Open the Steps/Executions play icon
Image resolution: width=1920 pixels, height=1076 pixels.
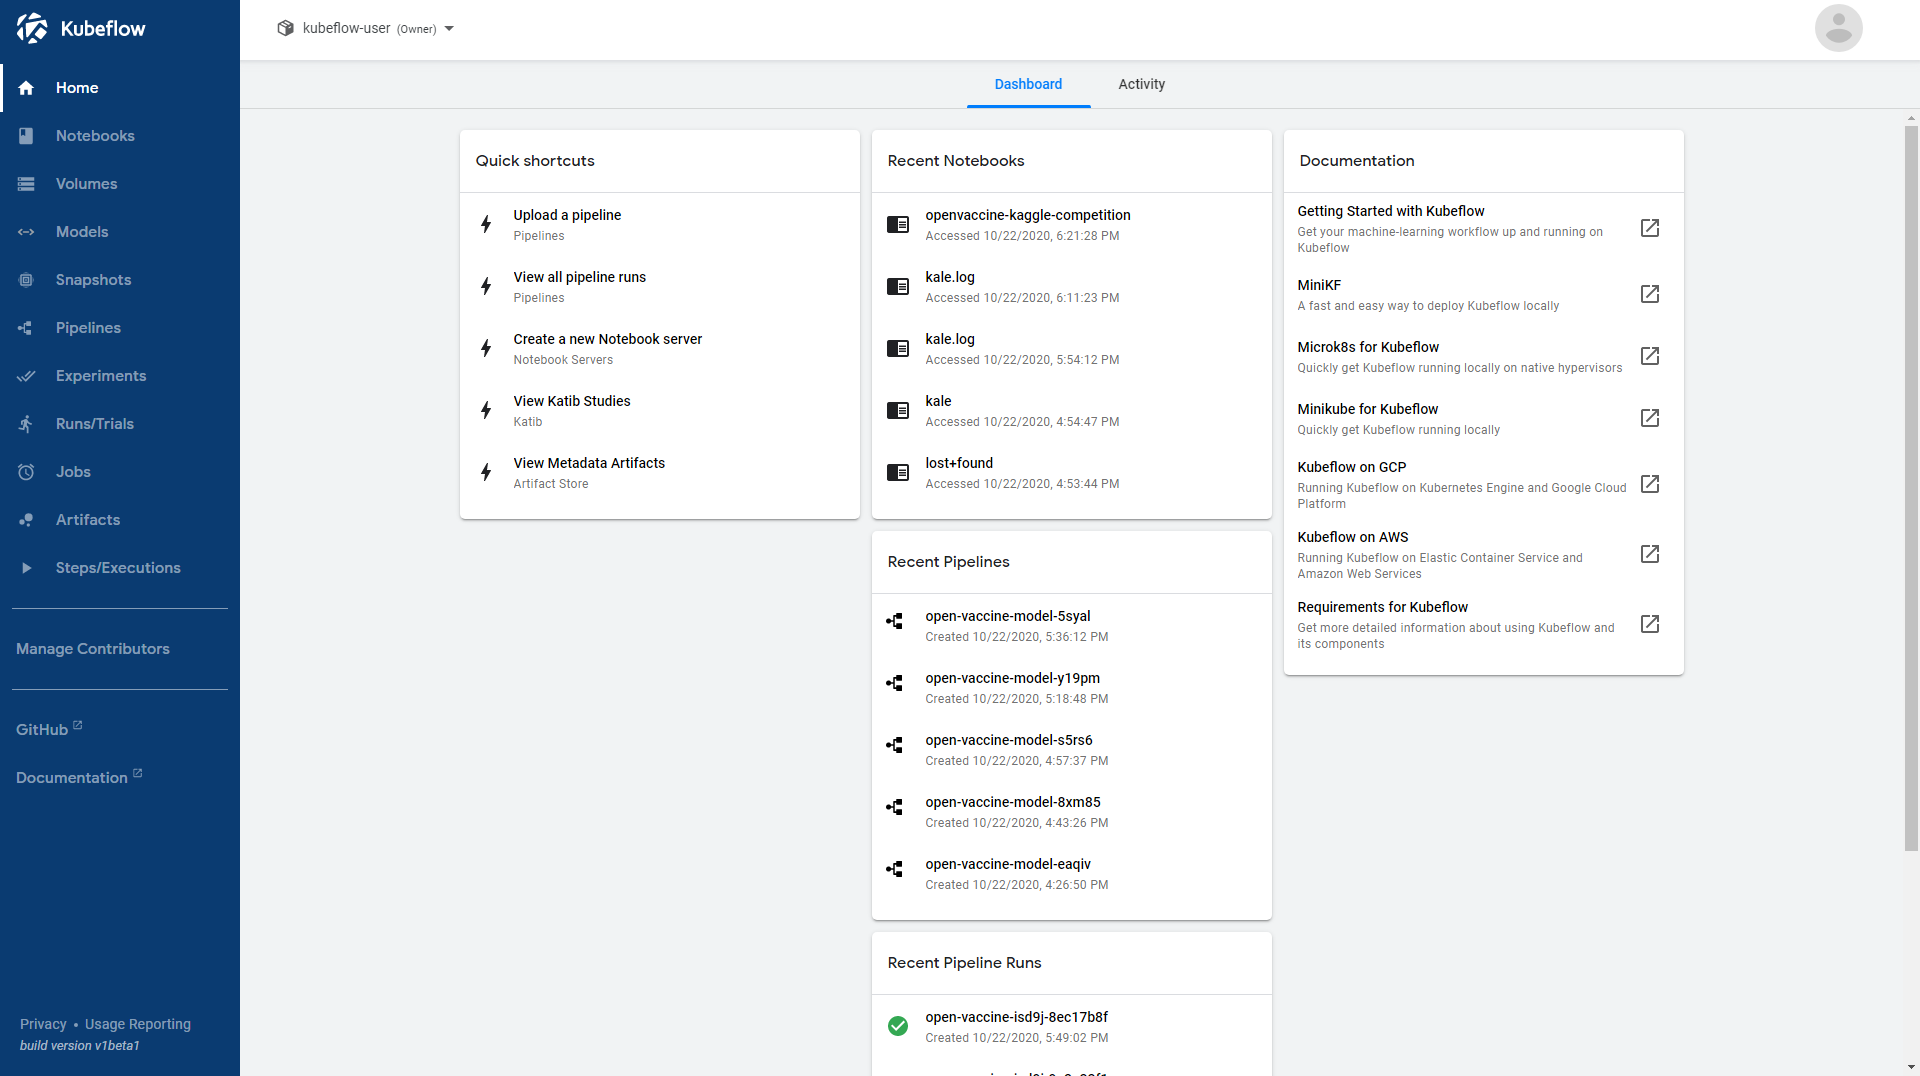(26, 568)
